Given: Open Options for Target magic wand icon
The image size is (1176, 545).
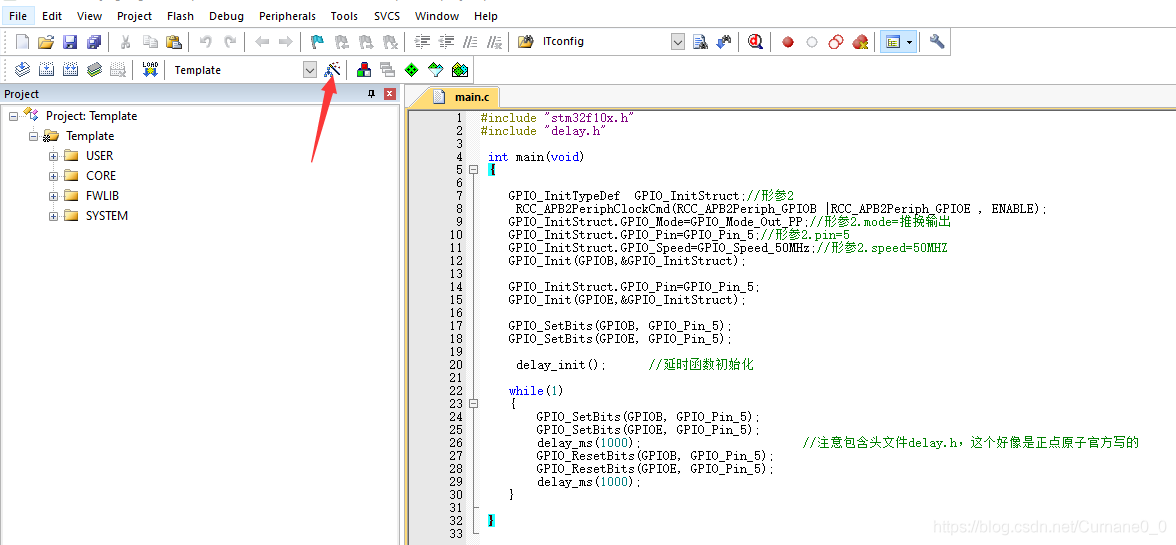Looking at the screenshot, I should click(332, 70).
